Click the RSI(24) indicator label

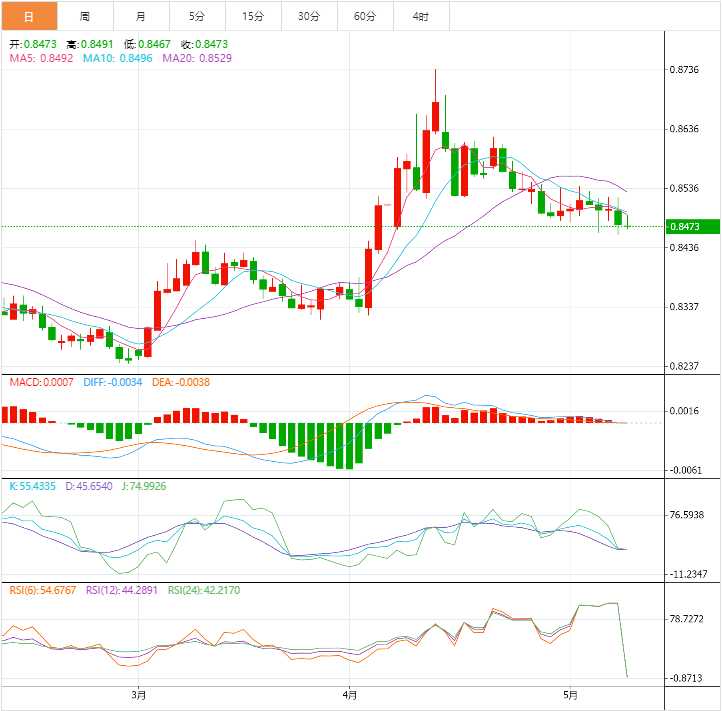point(204,590)
